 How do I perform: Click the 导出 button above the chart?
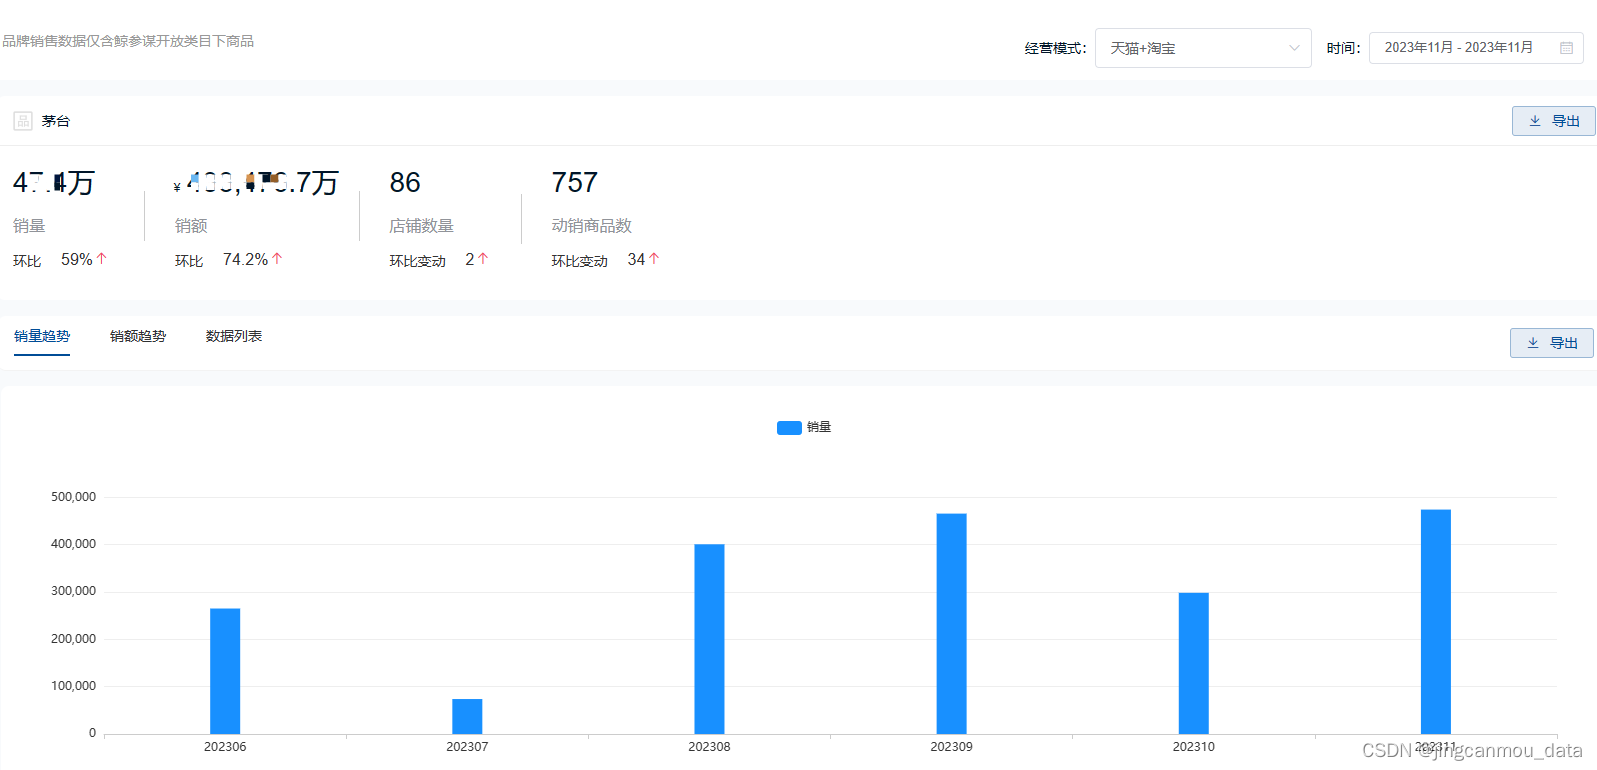(1551, 343)
